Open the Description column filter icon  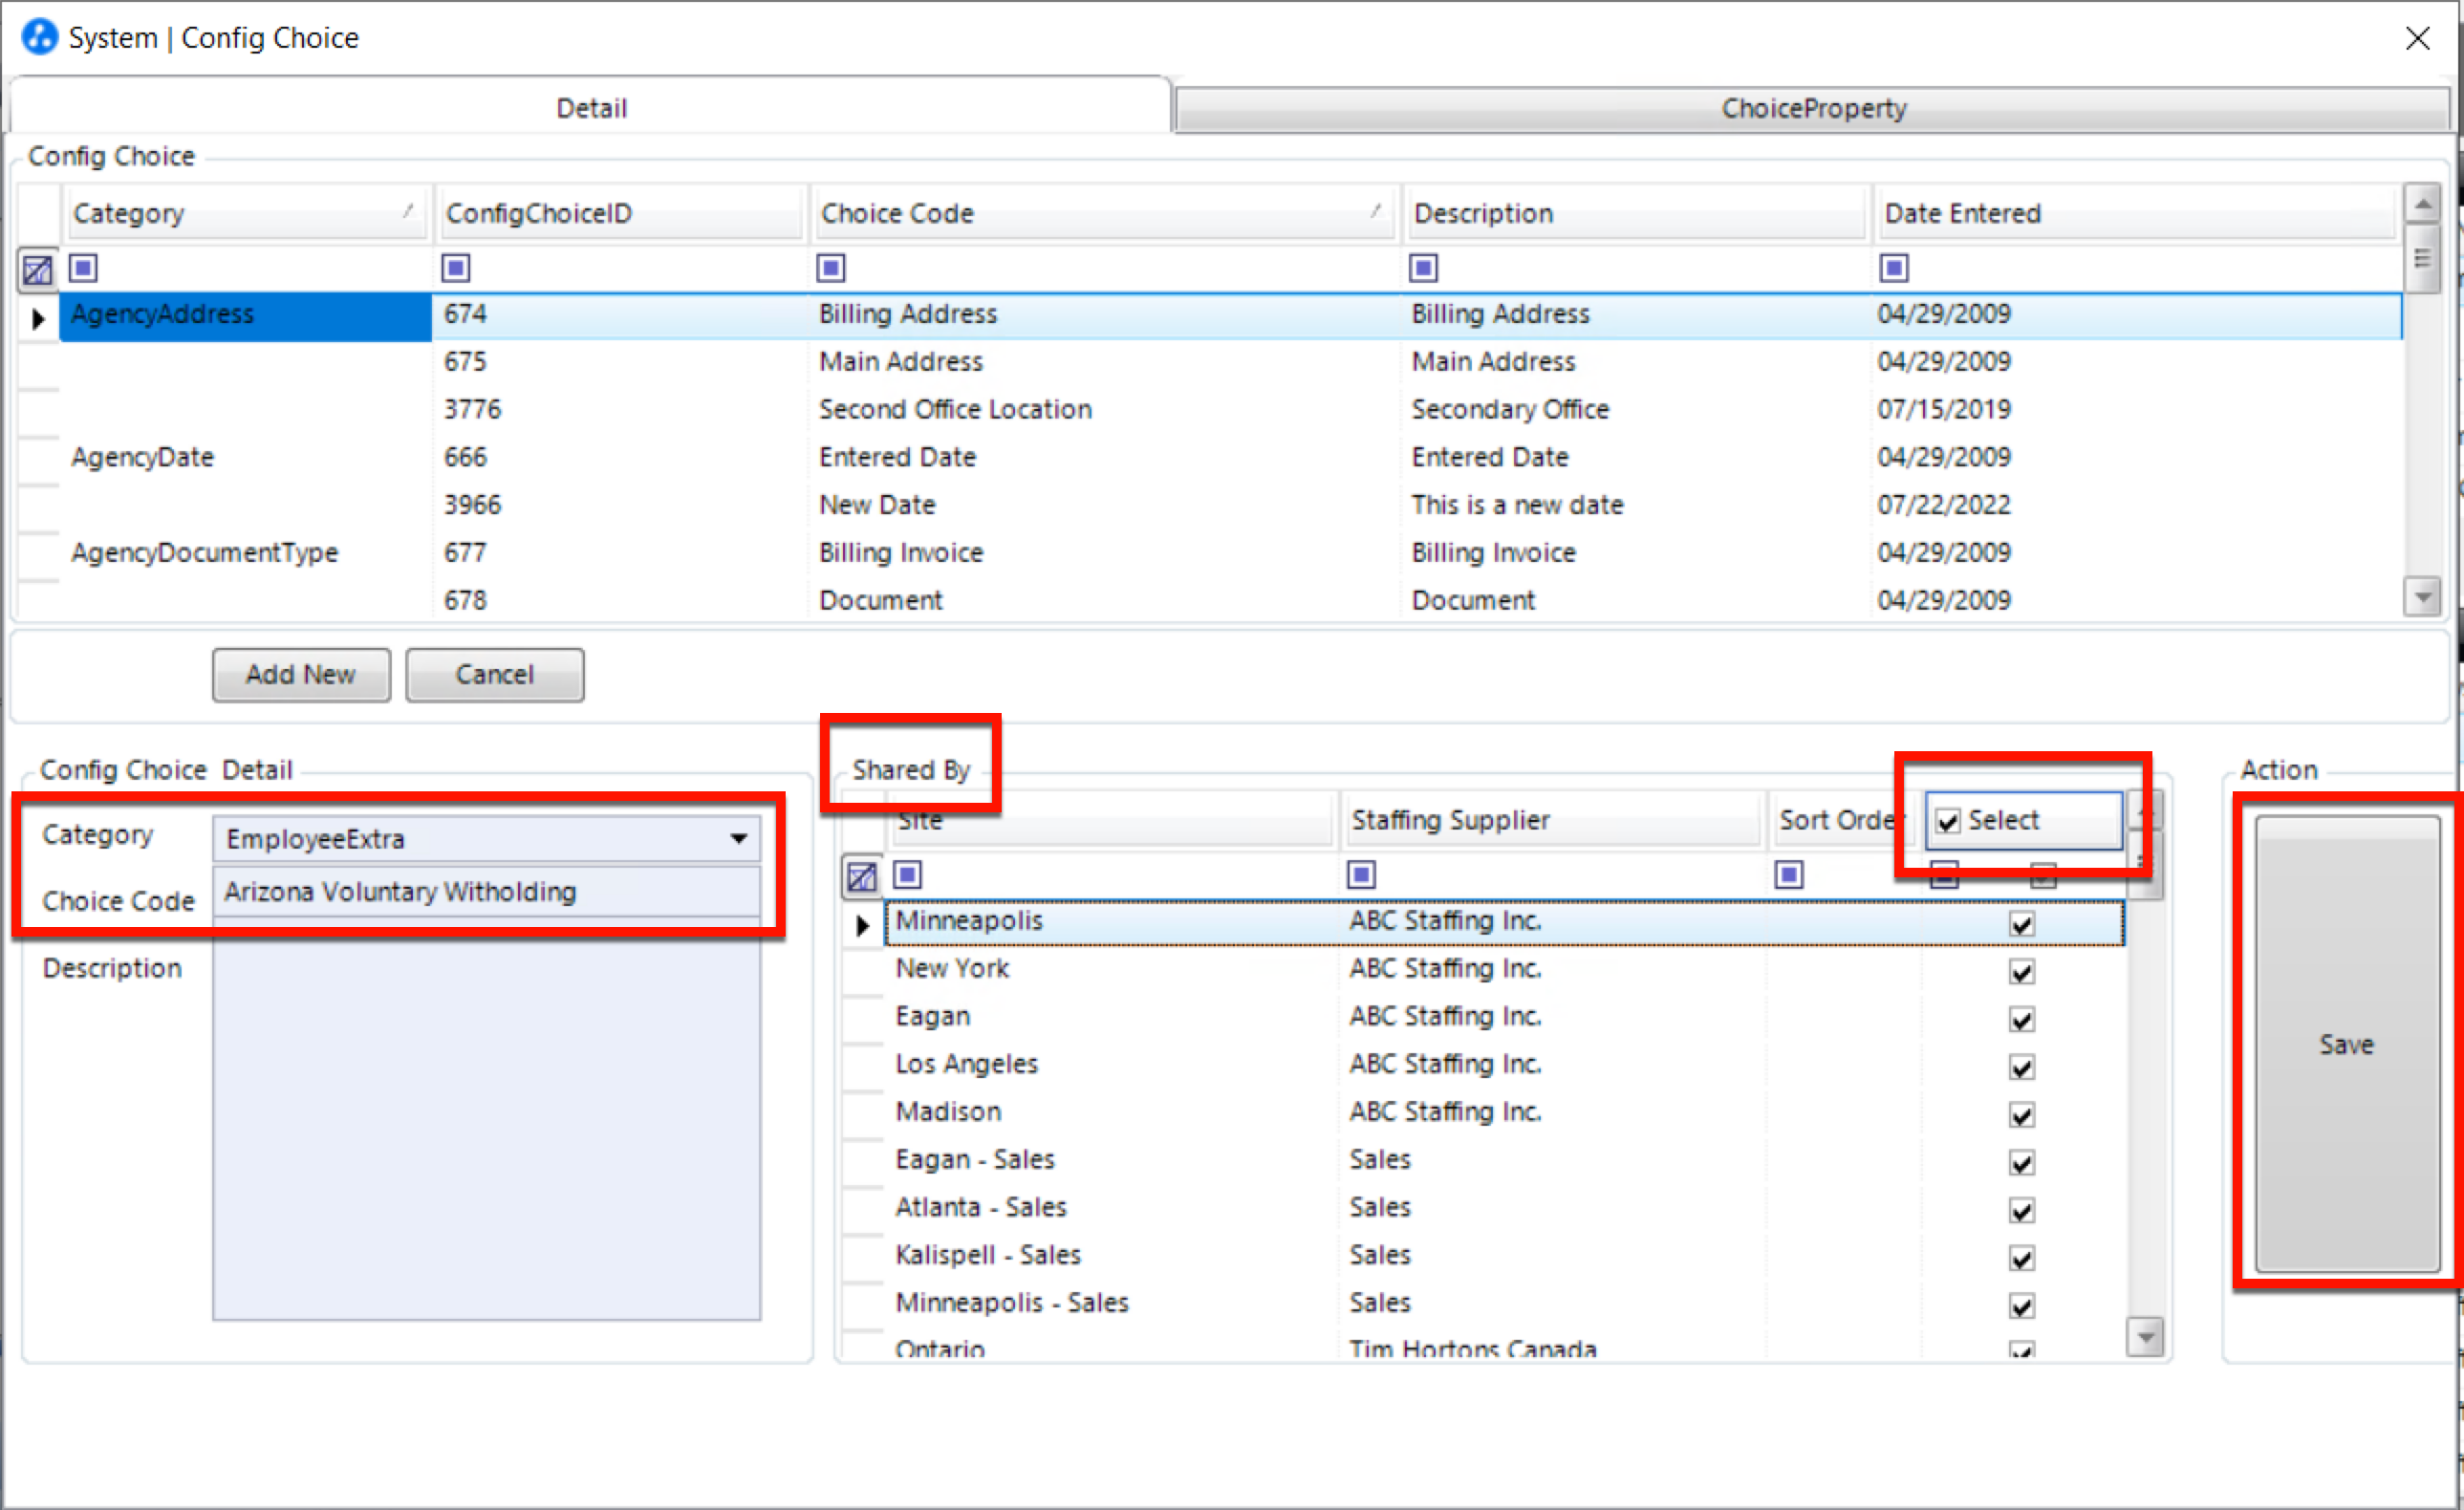(x=1423, y=268)
